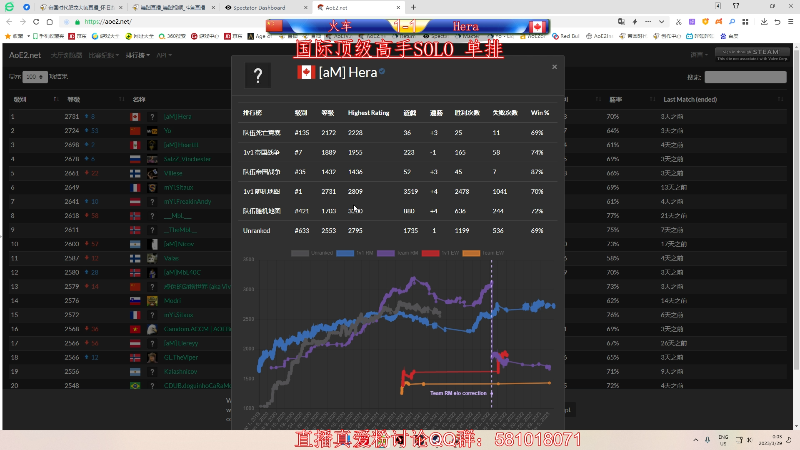Switch to the Spectator Dashboard tab
This screenshot has width=800, height=450.
(x=264, y=8)
